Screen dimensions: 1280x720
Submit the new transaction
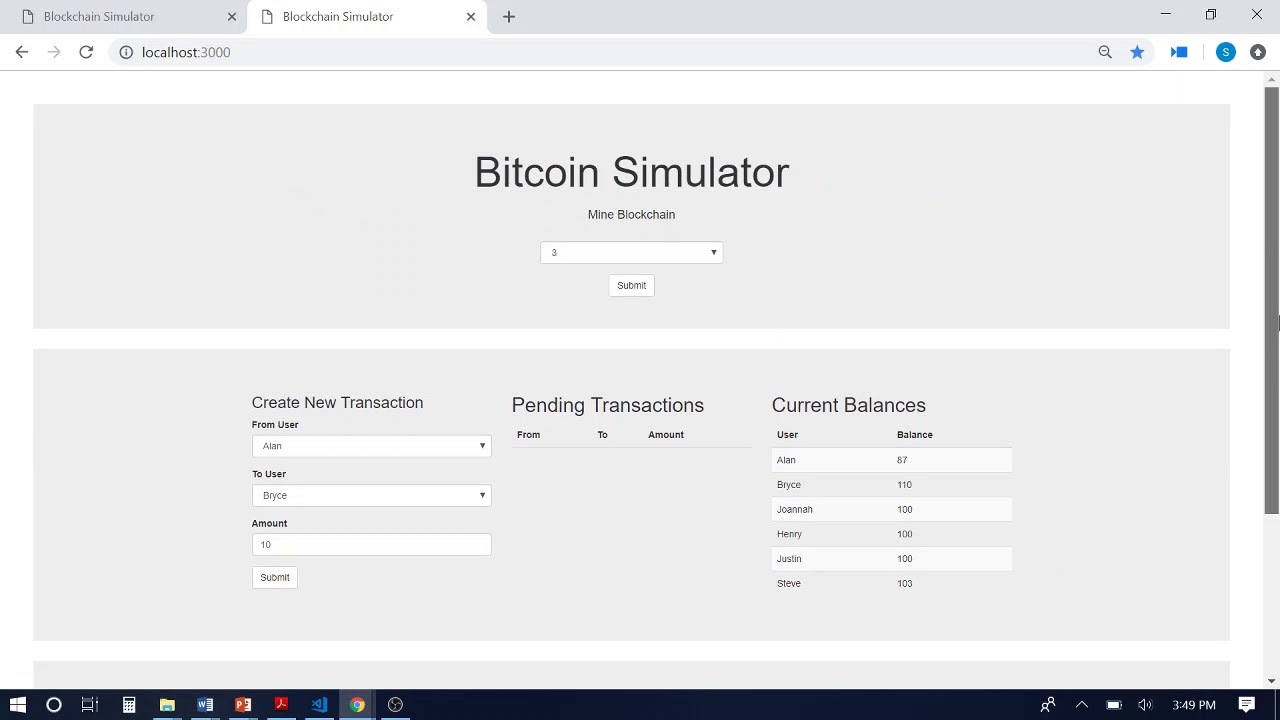click(x=275, y=577)
